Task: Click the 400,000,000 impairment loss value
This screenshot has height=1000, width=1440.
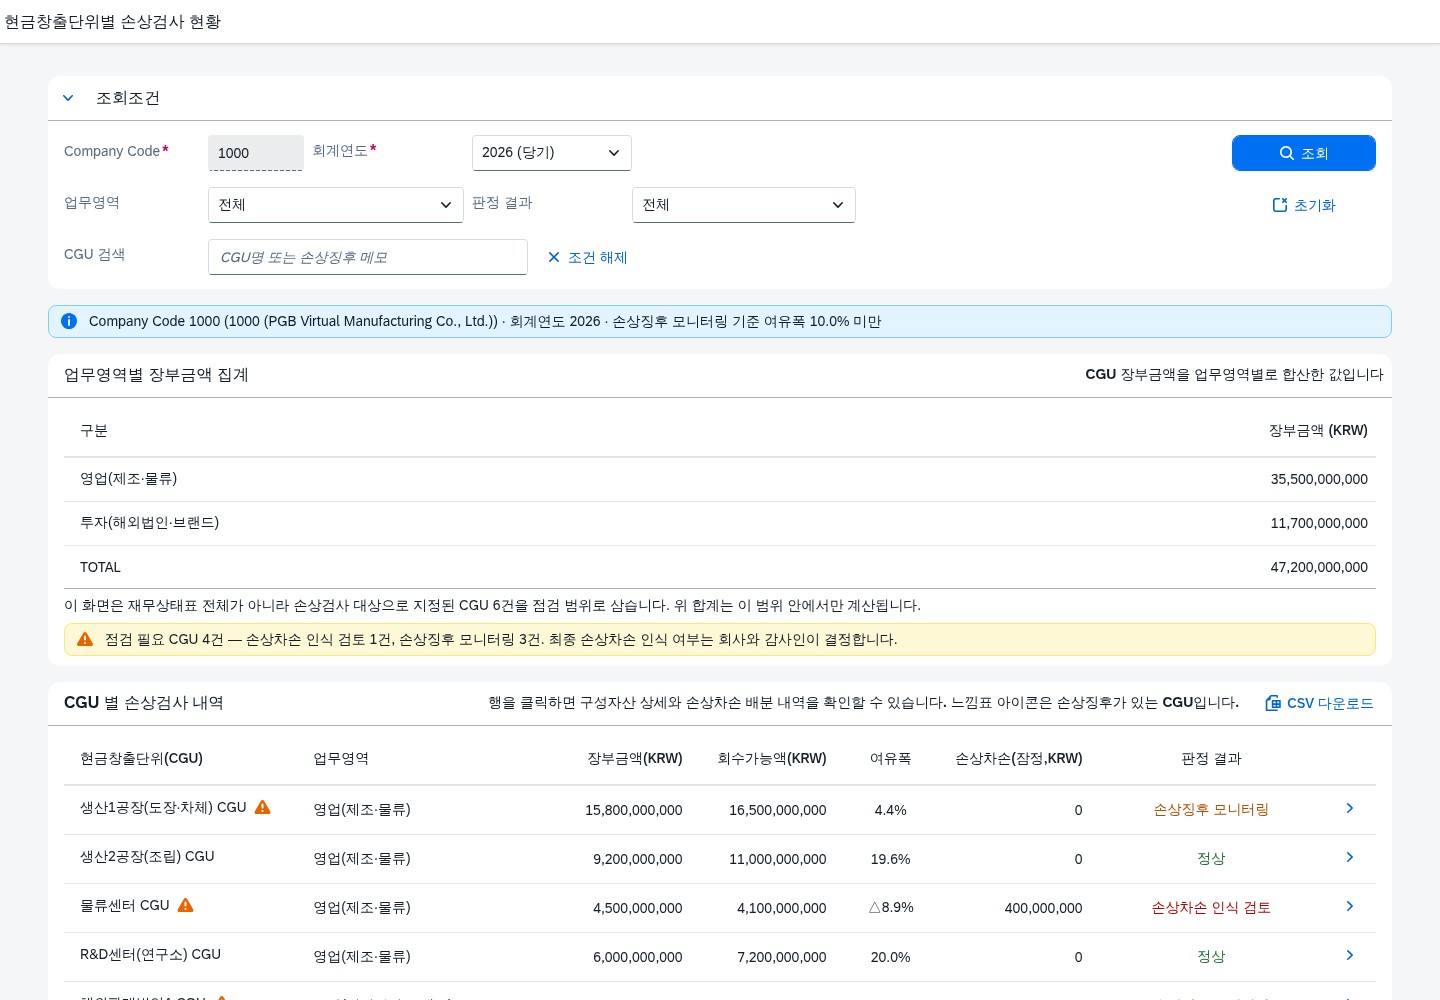Action: (1043, 908)
